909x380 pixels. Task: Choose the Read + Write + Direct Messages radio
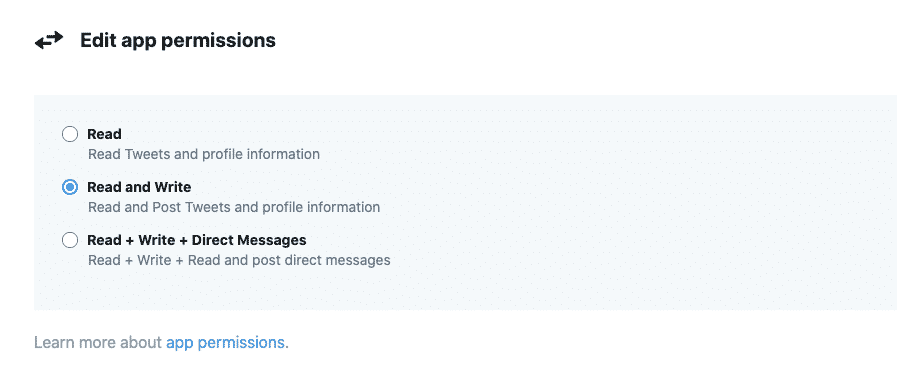coord(70,240)
